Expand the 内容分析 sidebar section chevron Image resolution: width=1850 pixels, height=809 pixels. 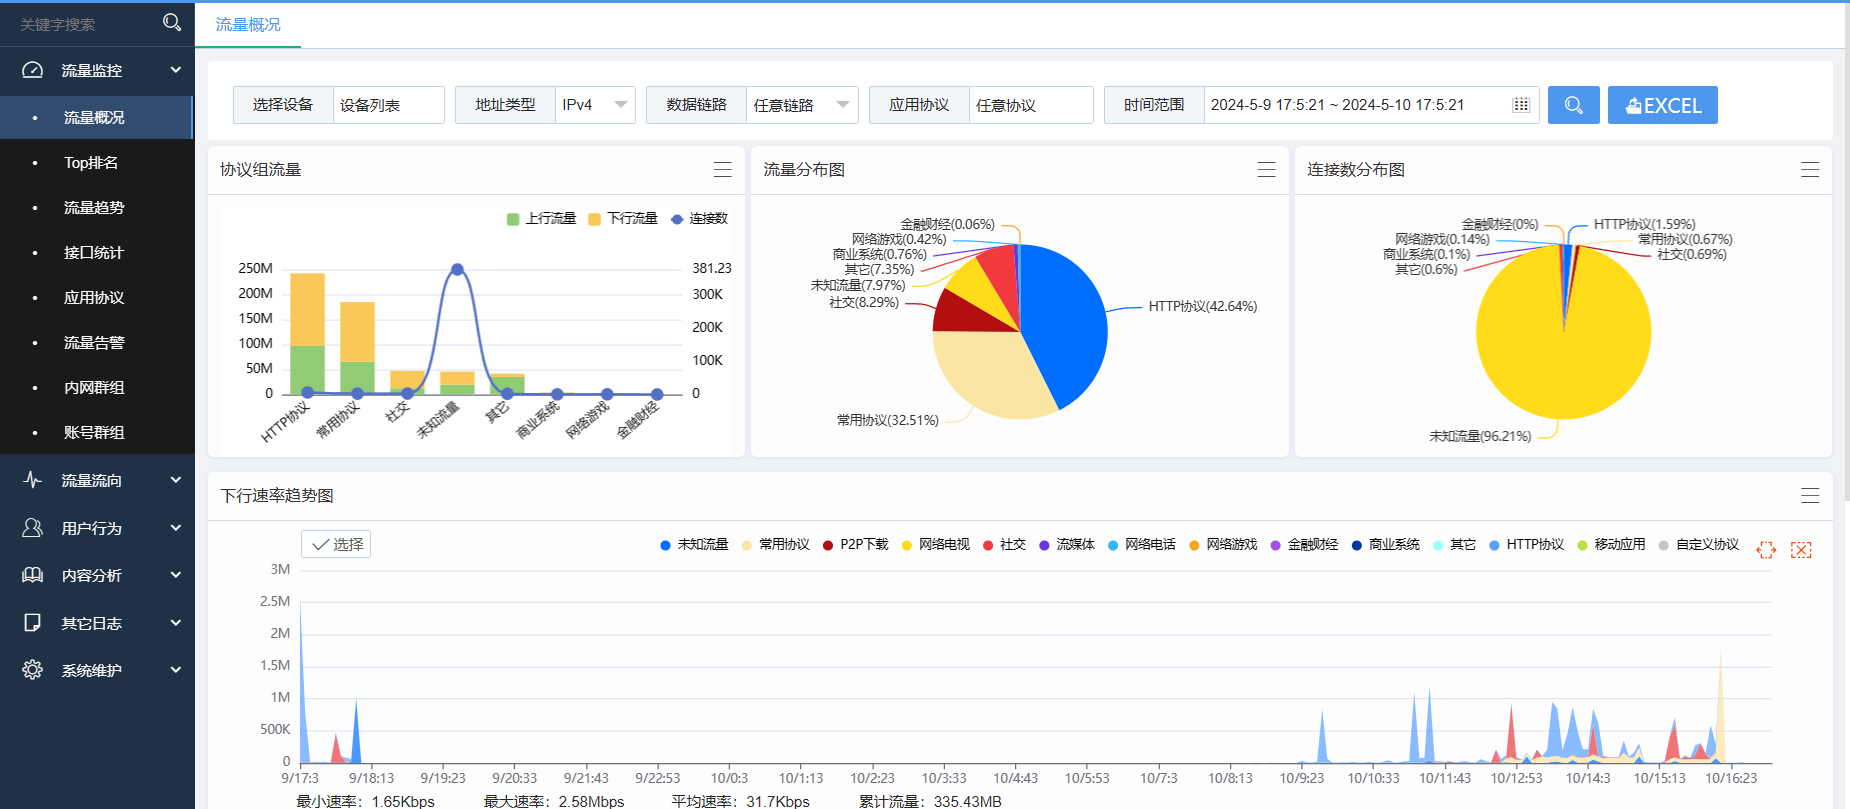coord(176,575)
